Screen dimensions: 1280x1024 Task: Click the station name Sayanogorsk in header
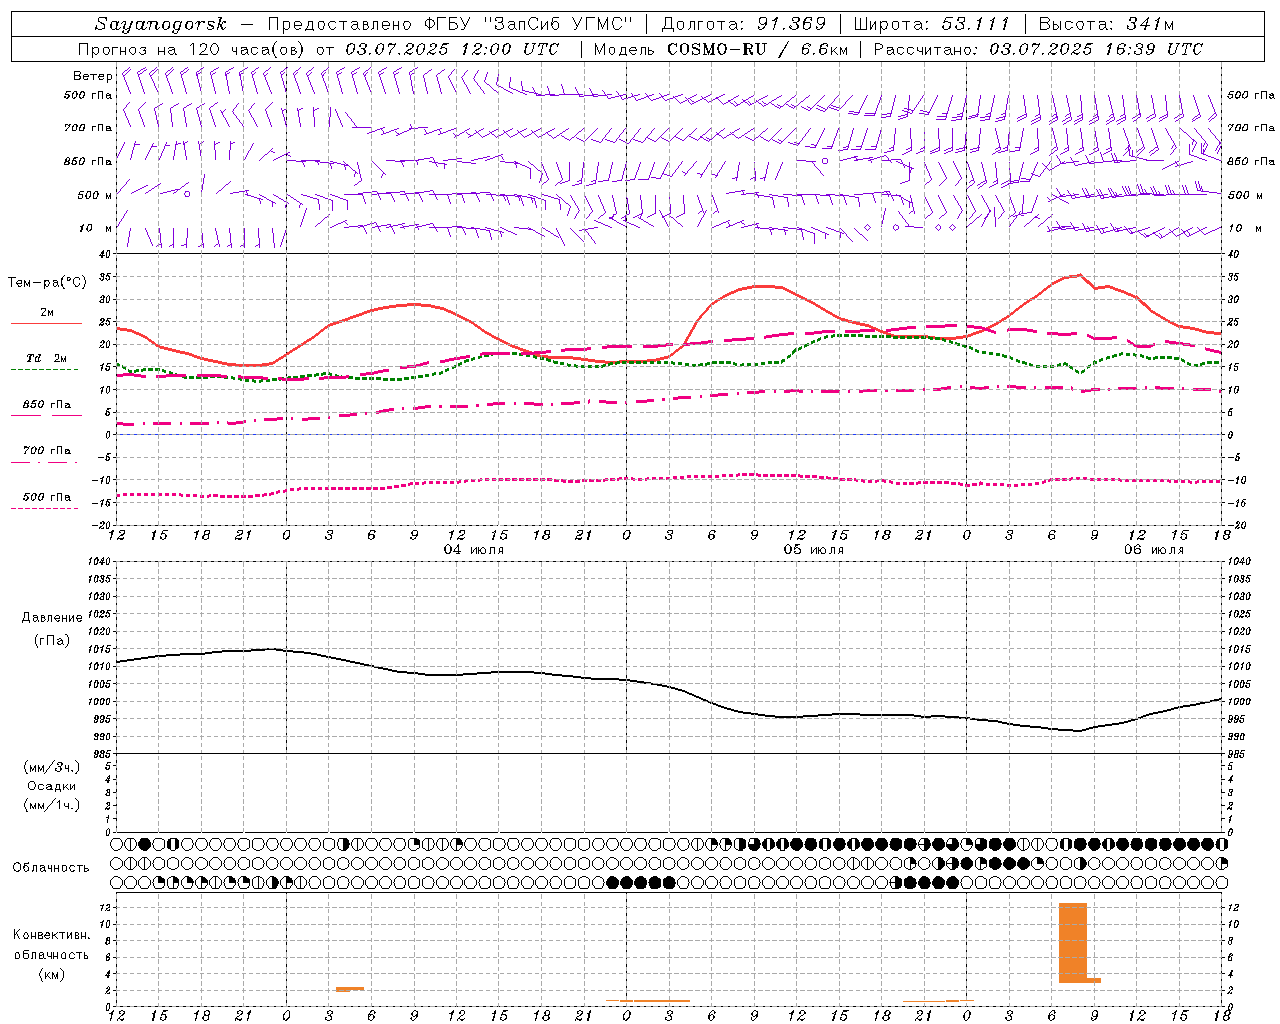[x=161, y=24]
